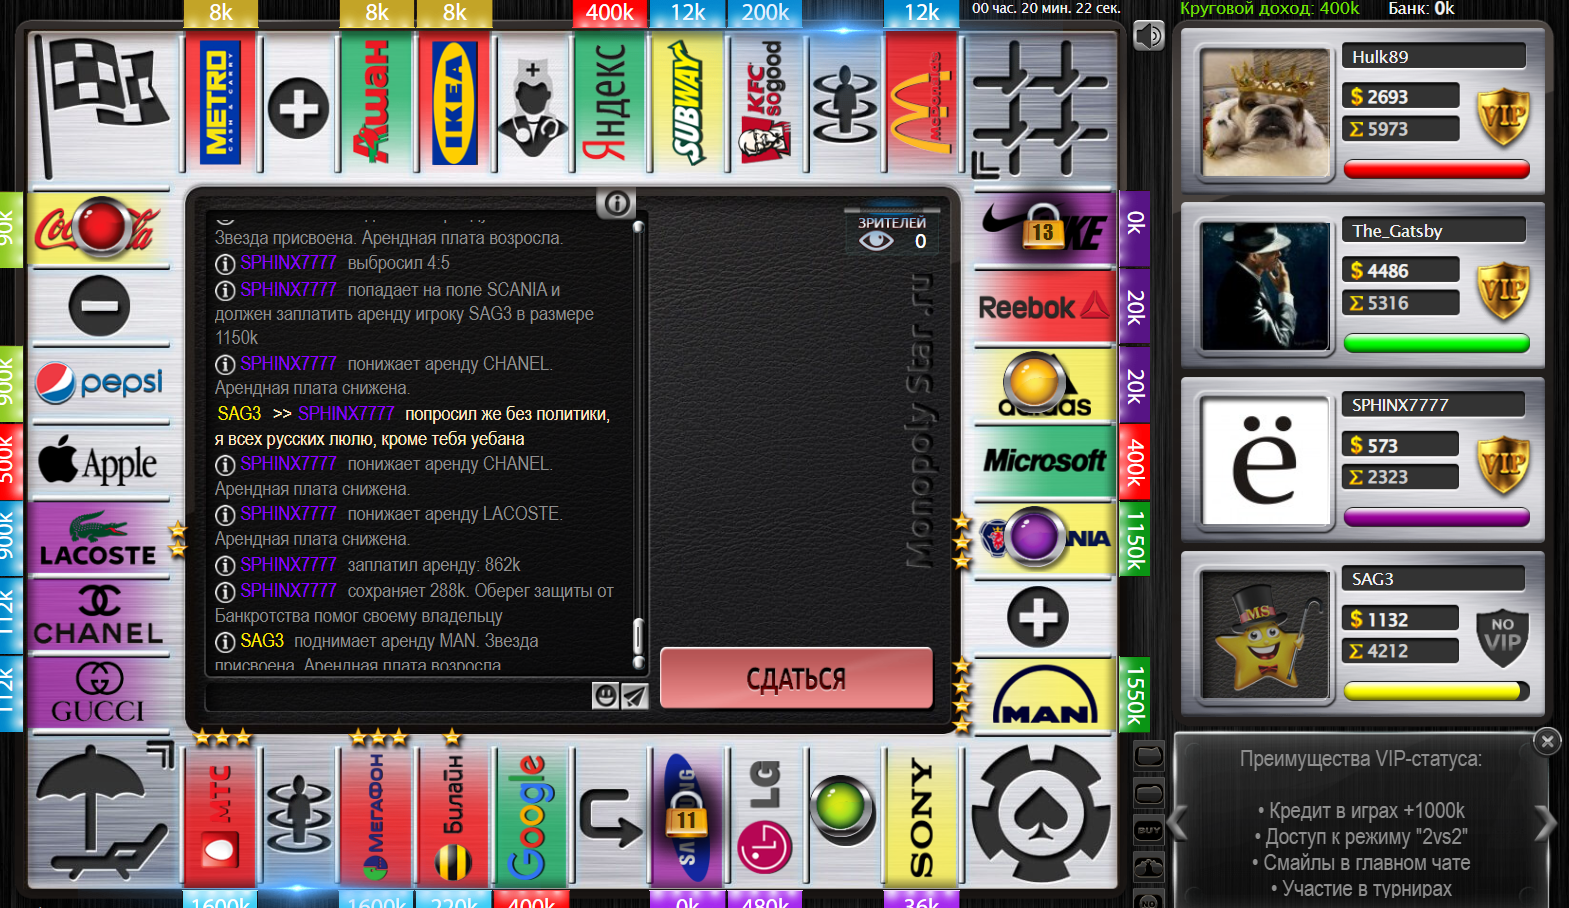Image resolution: width=1569 pixels, height=908 pixels.
Task: Select the locked Nike property cell
Action: pyautogui.click(x=1045, y=228)
